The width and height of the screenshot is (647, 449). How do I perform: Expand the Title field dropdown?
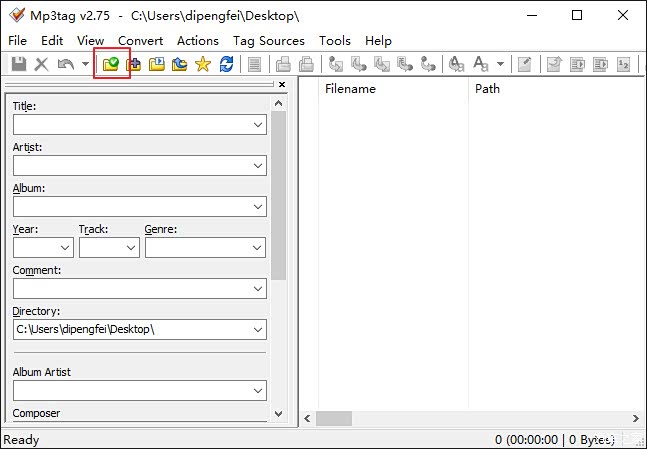pos(258,125)
